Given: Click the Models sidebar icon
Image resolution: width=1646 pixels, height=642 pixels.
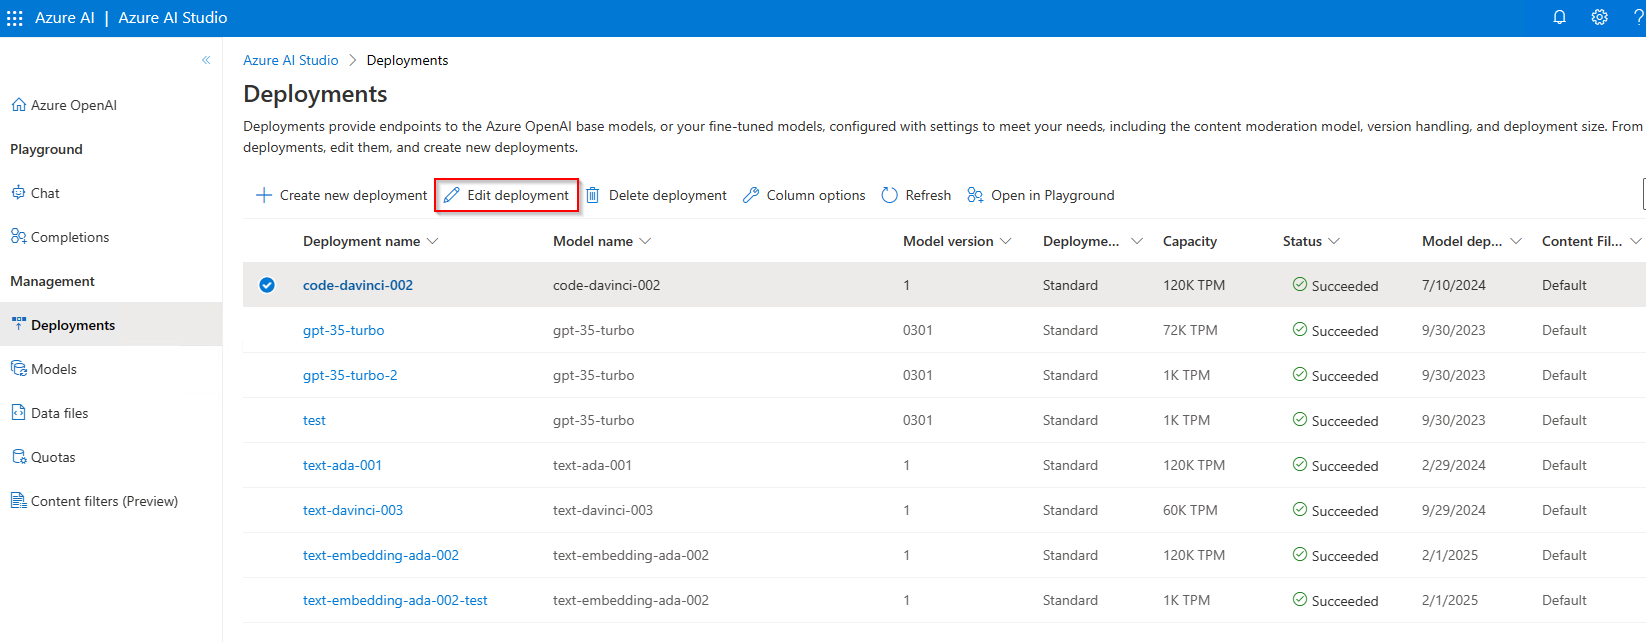Looking at the screenshot, I should tap(18, 369).
